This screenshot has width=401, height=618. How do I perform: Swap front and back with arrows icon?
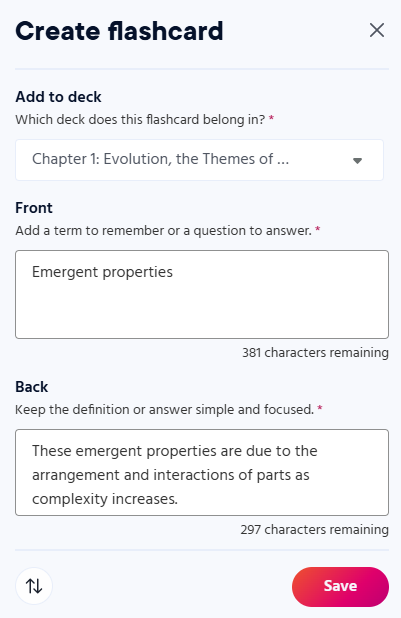(34, 586)
